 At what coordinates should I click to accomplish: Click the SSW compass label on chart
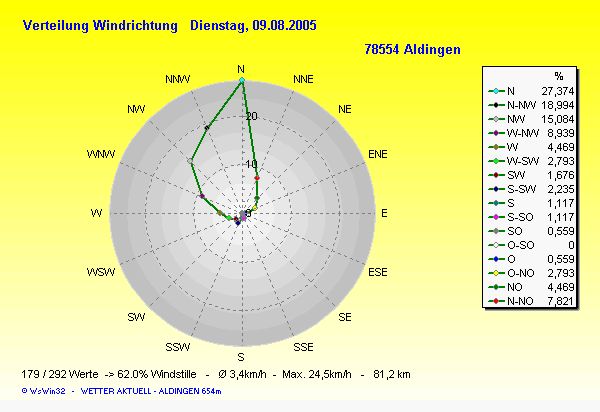[x=178, y=347]
